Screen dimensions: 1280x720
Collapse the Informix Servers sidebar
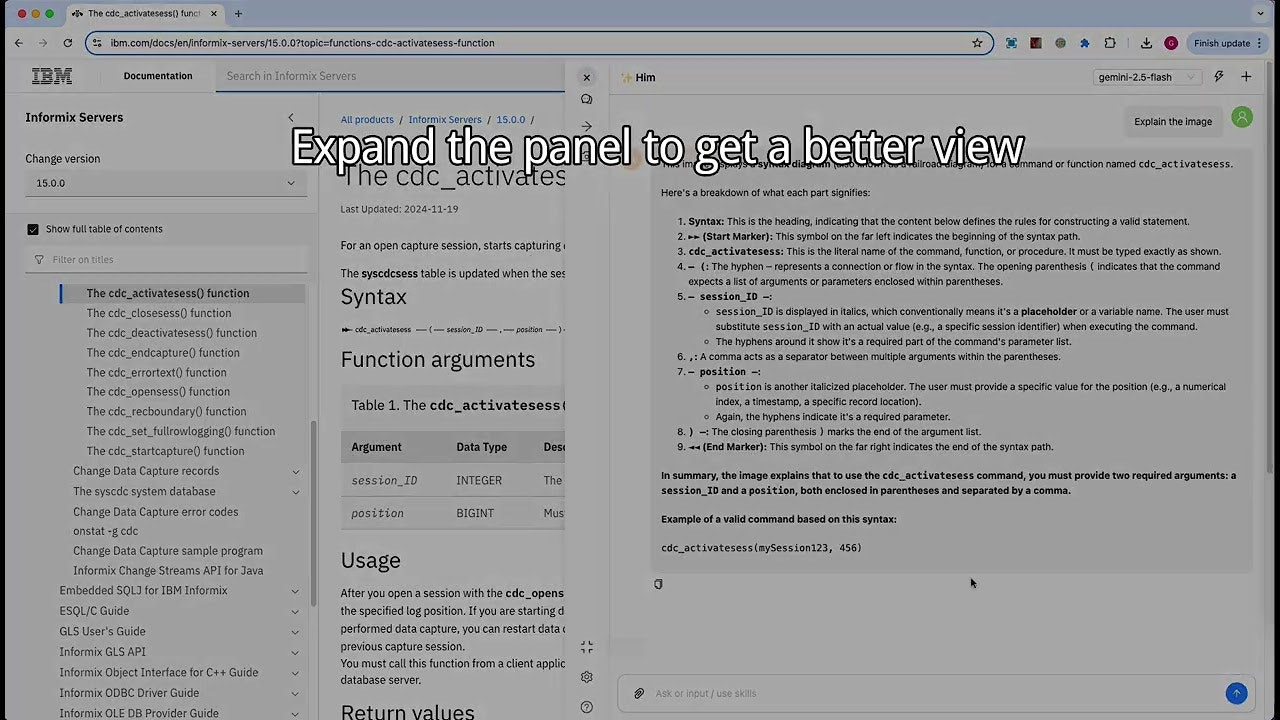point(291,117)
